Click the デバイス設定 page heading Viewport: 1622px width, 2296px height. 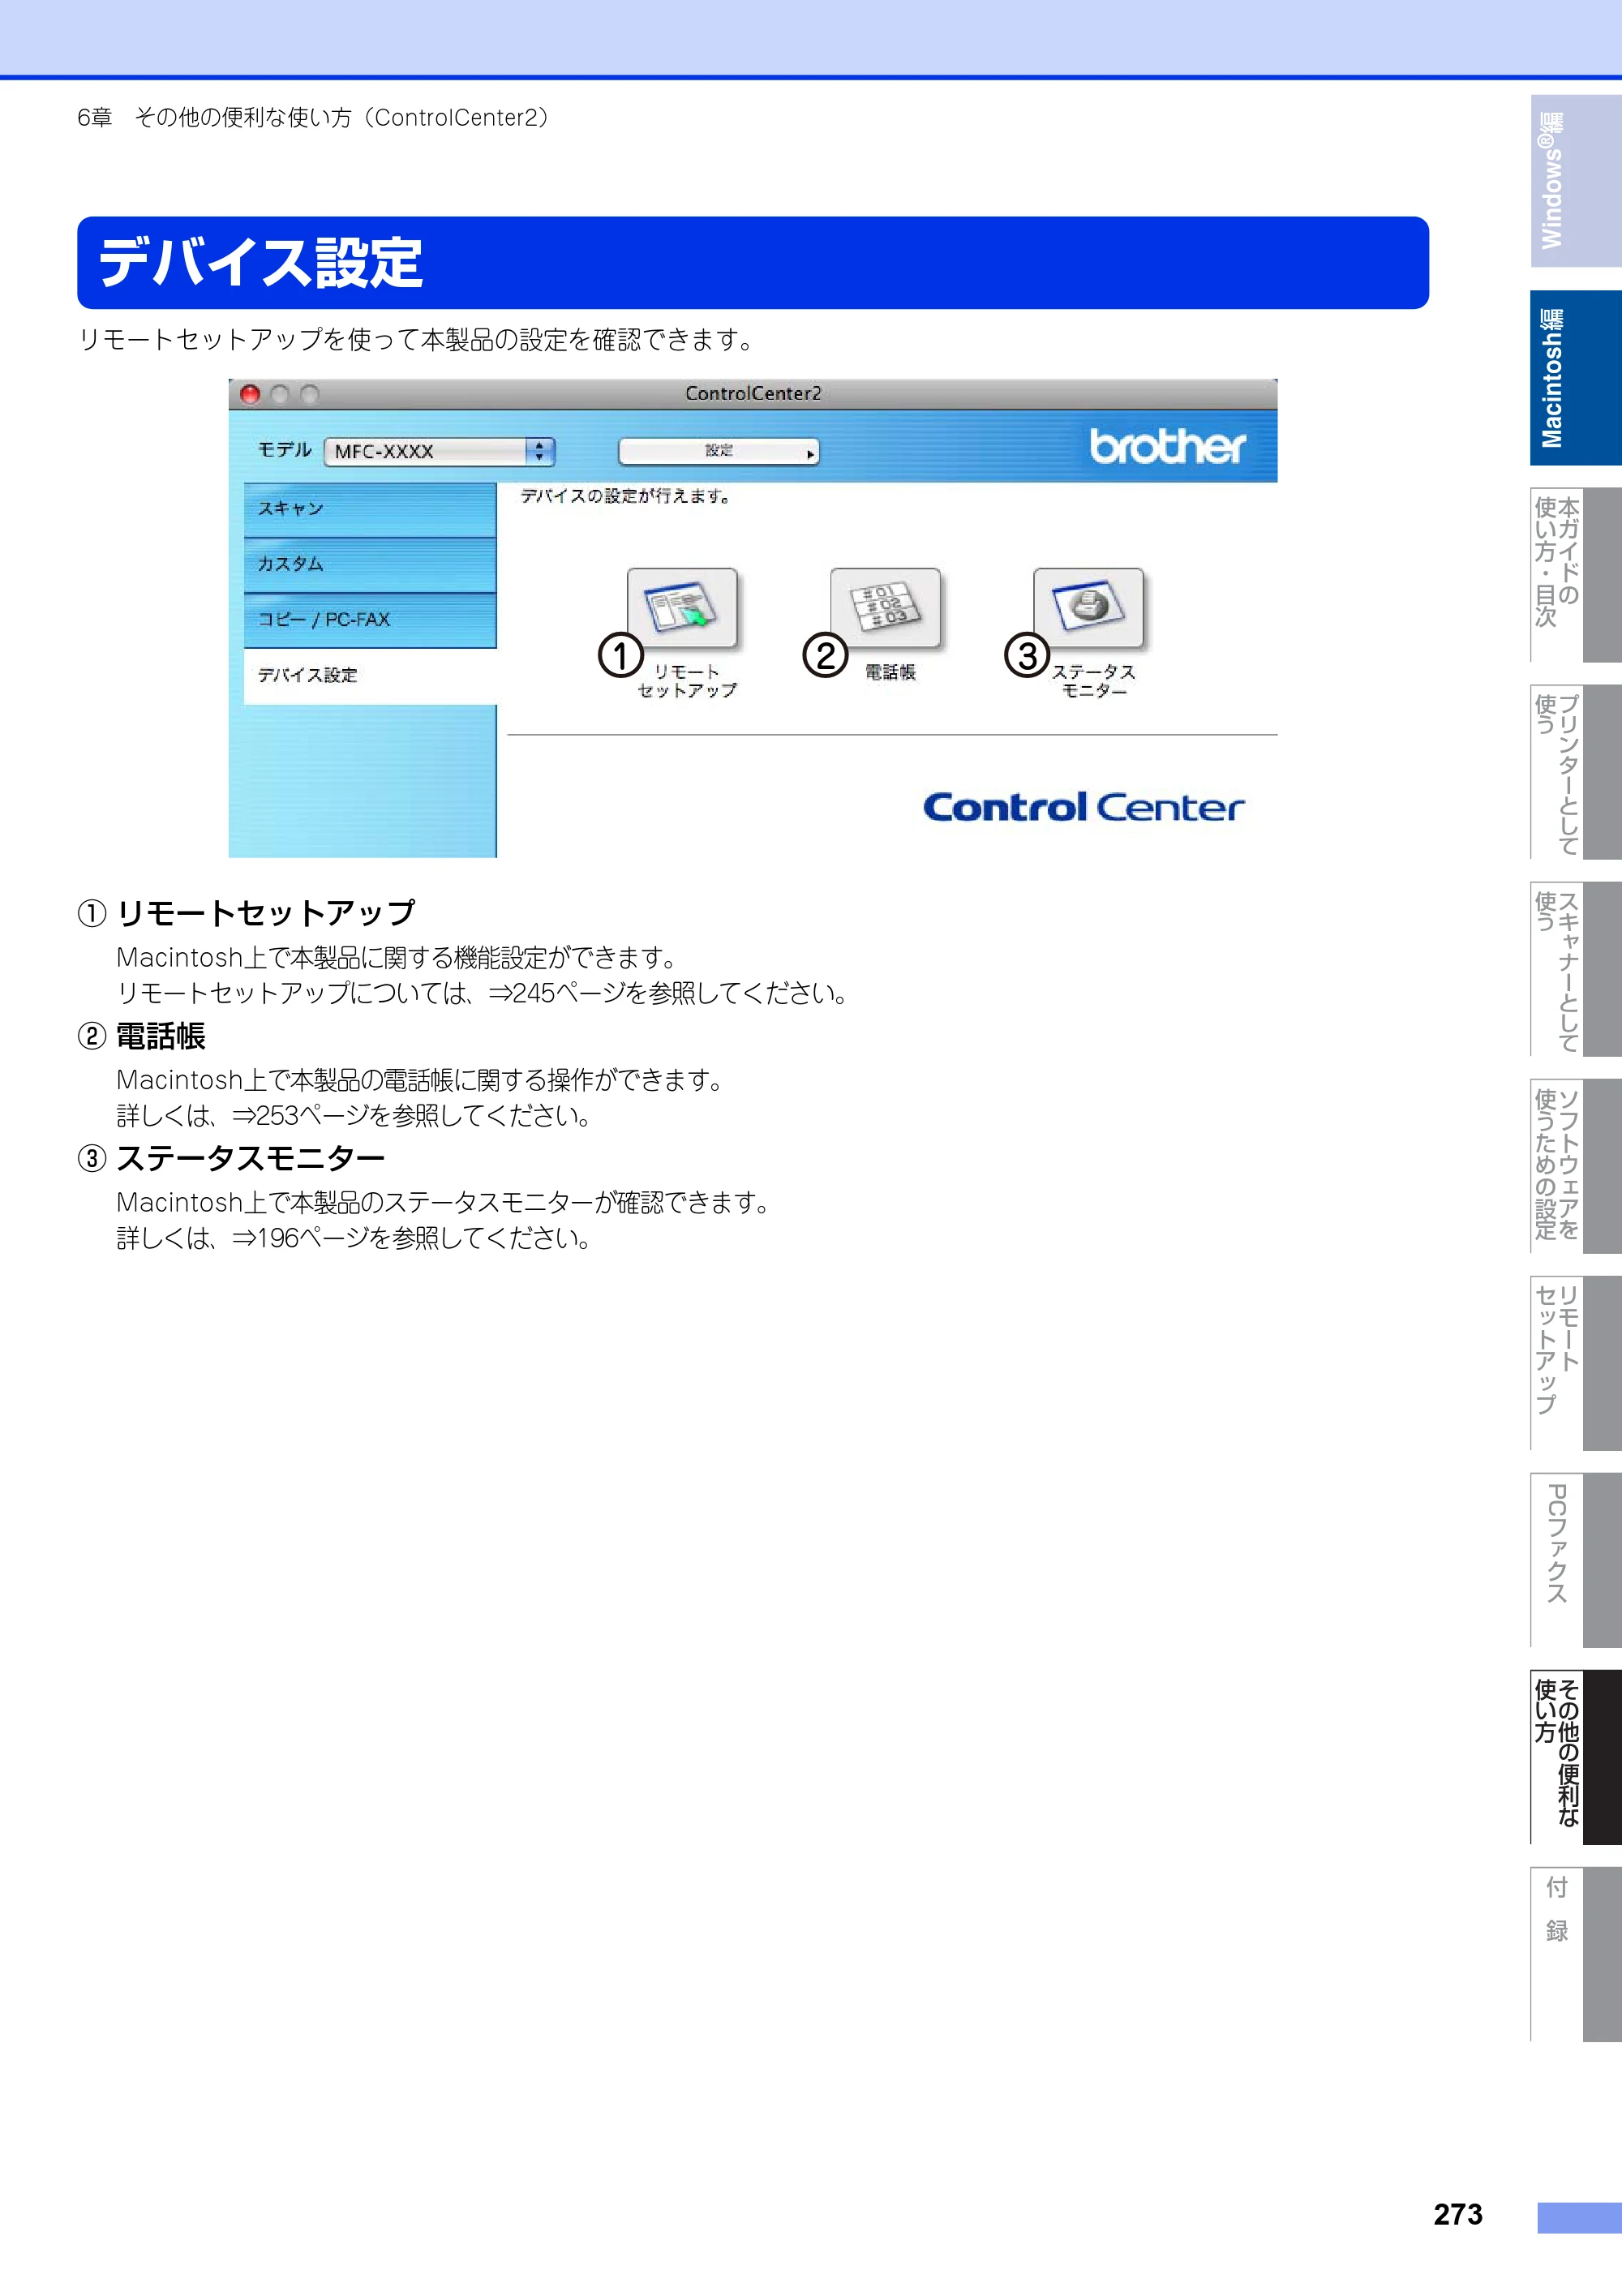click(260, 263)
